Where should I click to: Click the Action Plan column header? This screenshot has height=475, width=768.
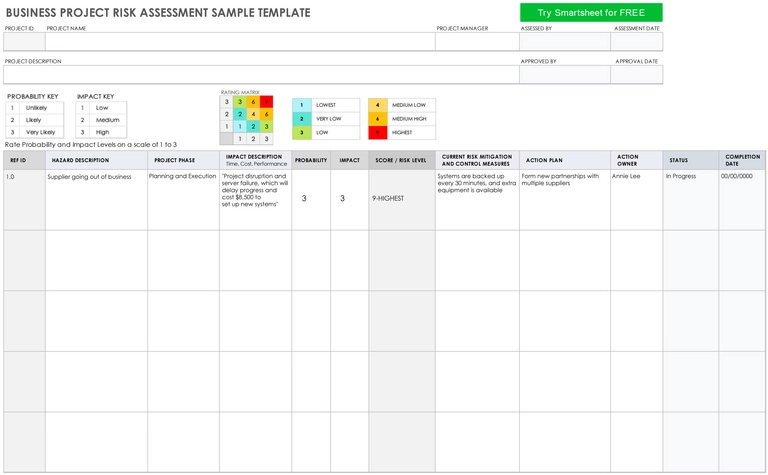click(x=565, y=160)
